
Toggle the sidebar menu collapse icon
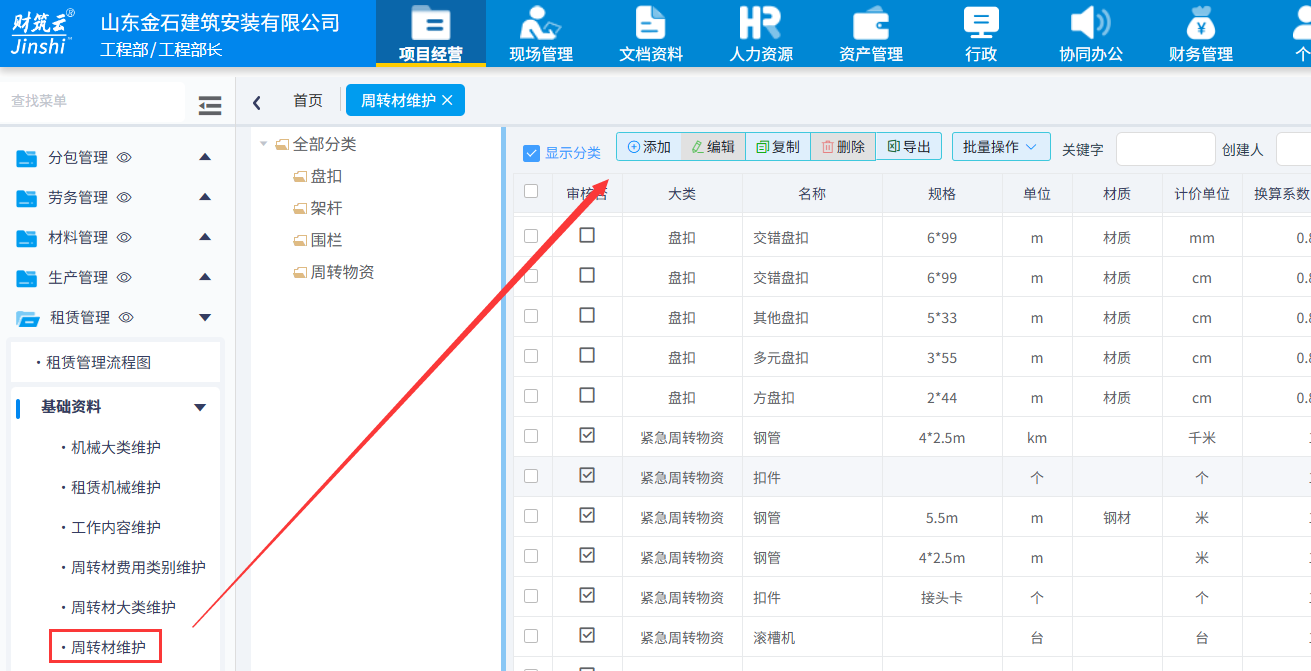coord(210,105)
